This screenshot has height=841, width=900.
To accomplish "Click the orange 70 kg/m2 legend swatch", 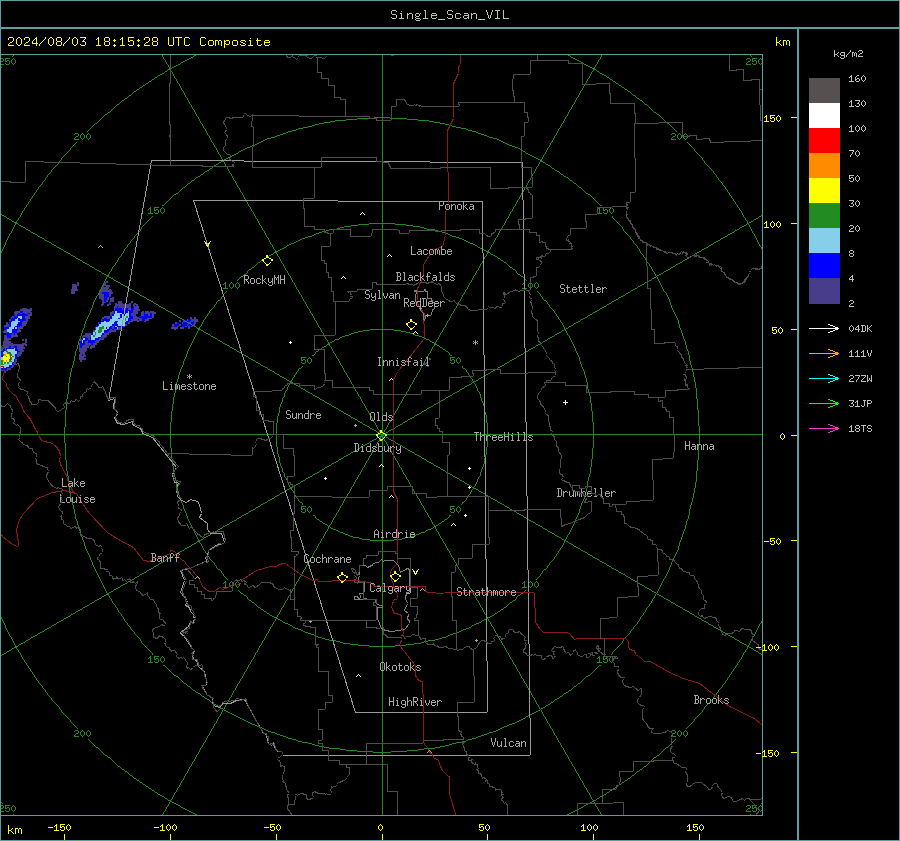I will click(x=824, y=166).
